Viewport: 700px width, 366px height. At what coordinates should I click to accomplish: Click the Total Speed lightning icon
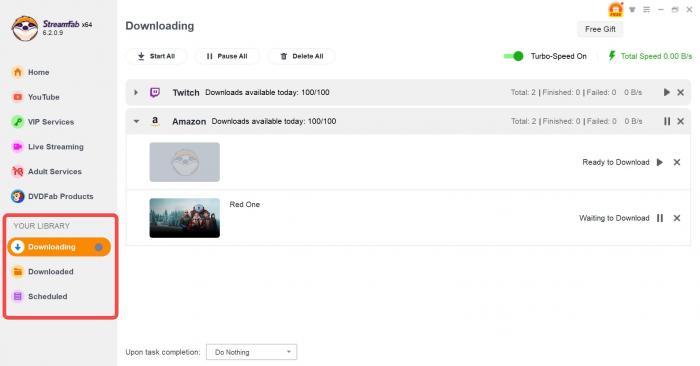point(612,56)
